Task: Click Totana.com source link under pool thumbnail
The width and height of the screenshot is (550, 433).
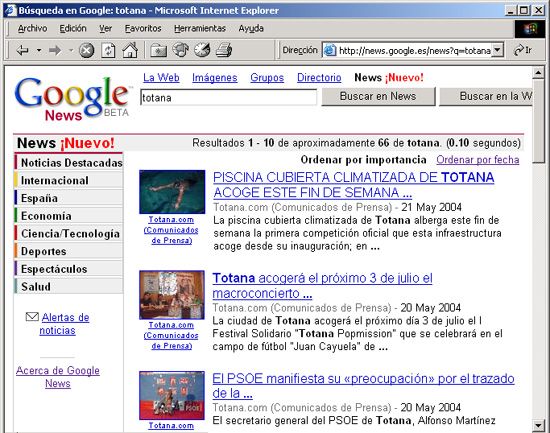Action: pos(171,230)
